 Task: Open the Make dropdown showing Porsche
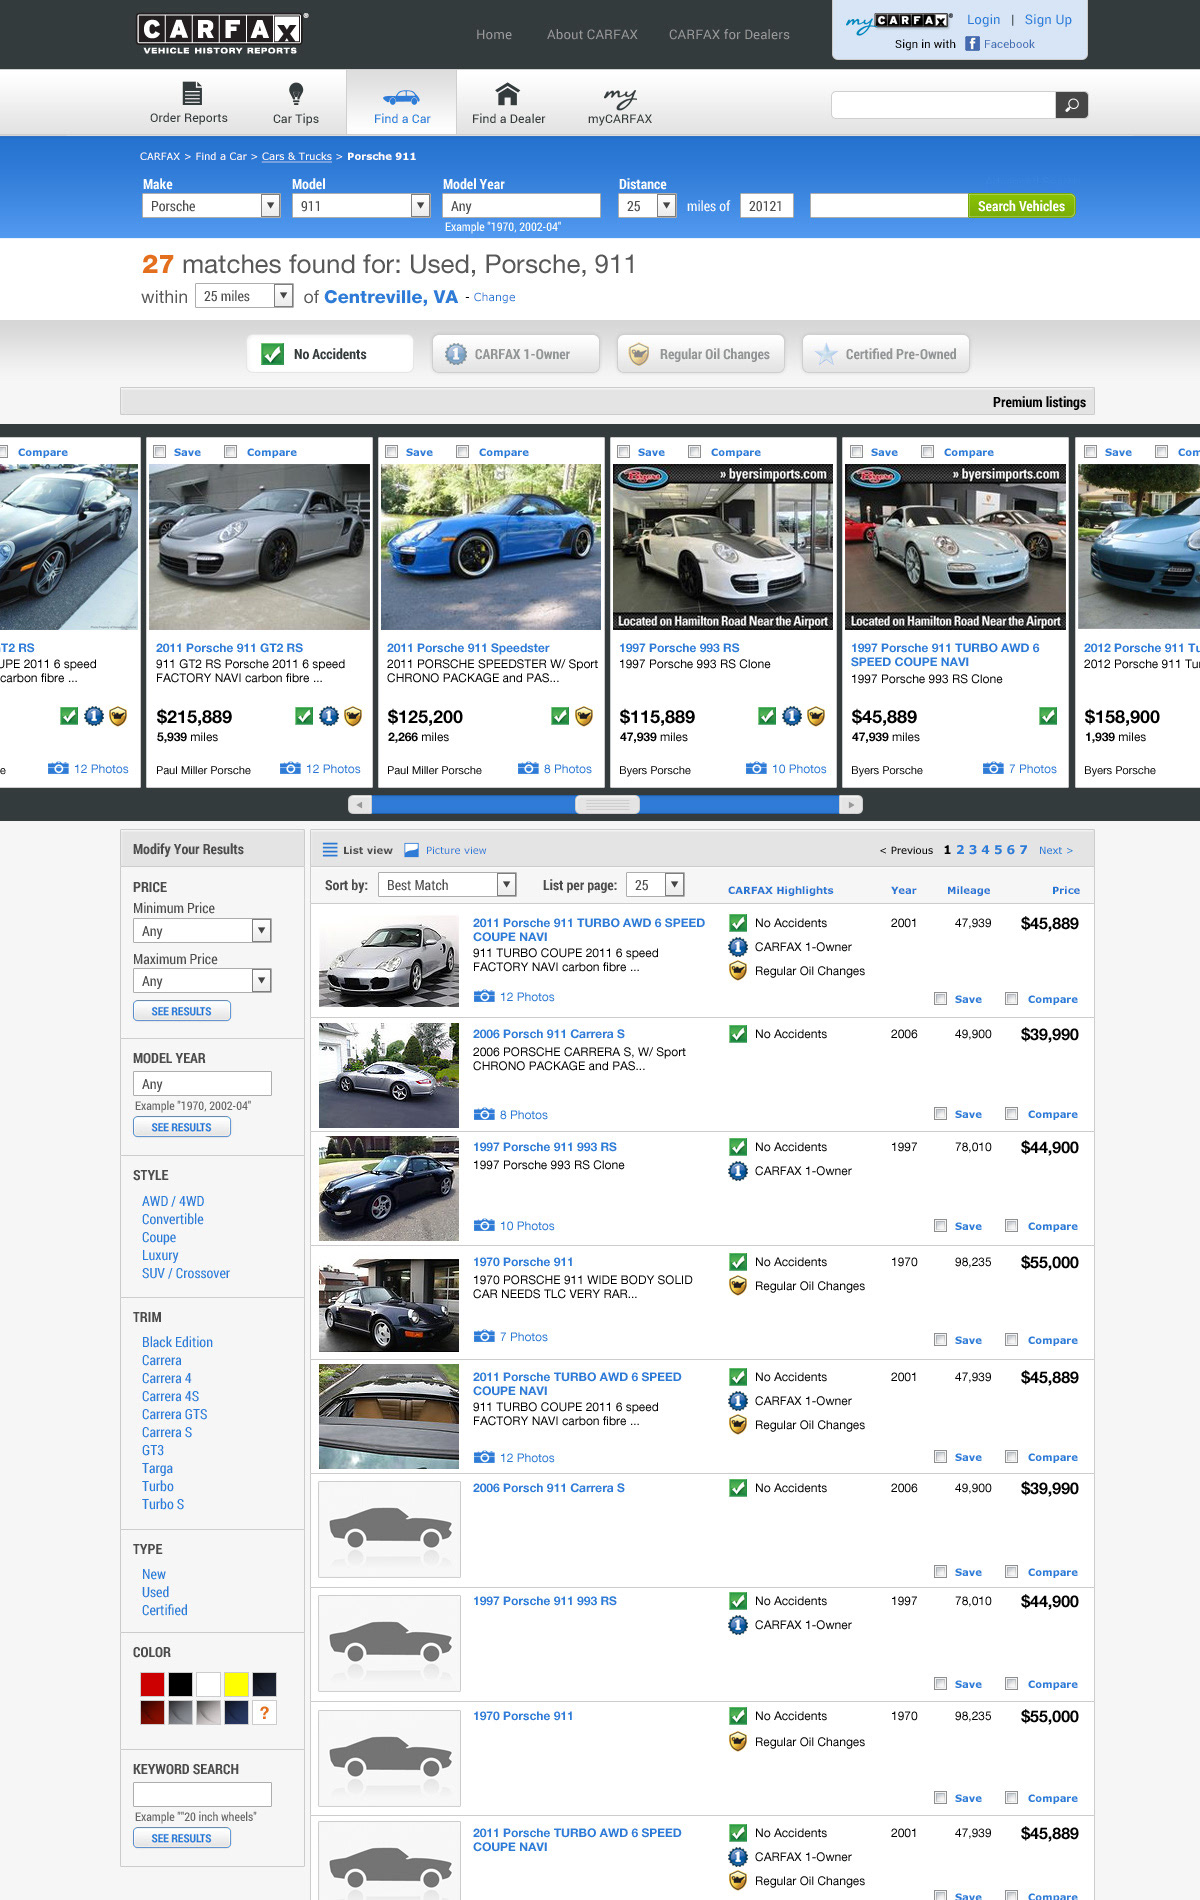(211, 205)
